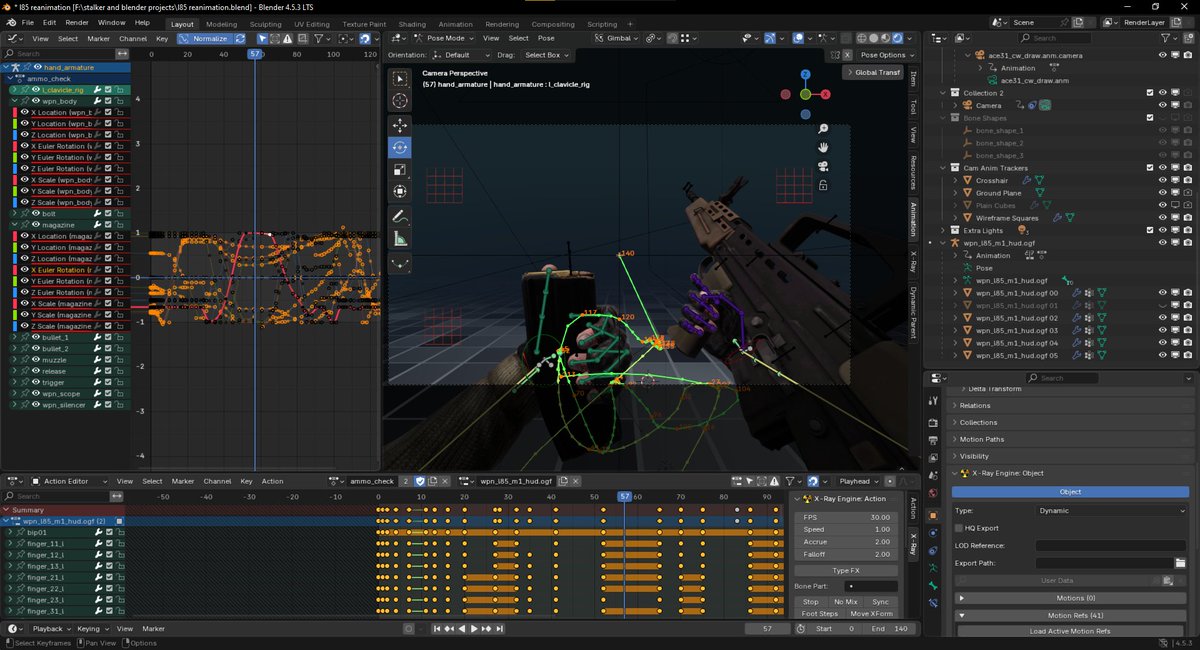Select the Scale tool in viewport toolbar

tap(400, 169)
